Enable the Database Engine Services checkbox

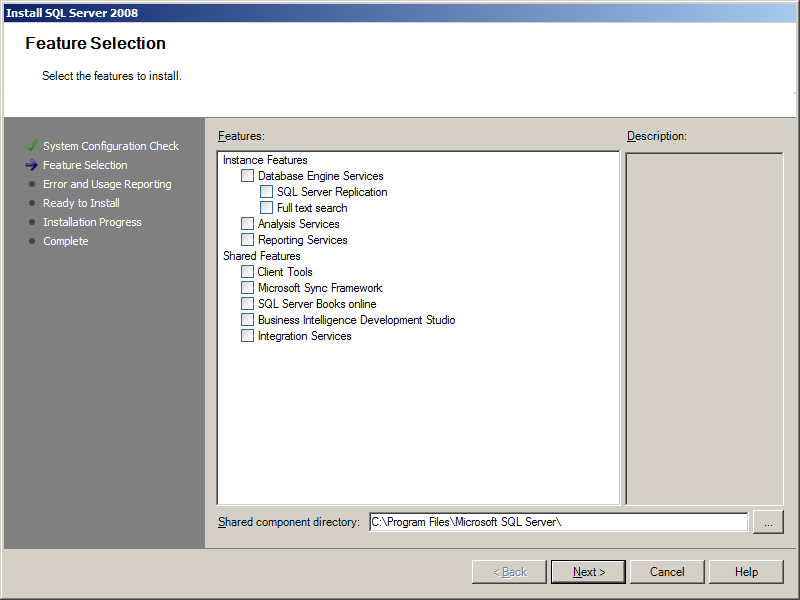(x=247, y=176)
